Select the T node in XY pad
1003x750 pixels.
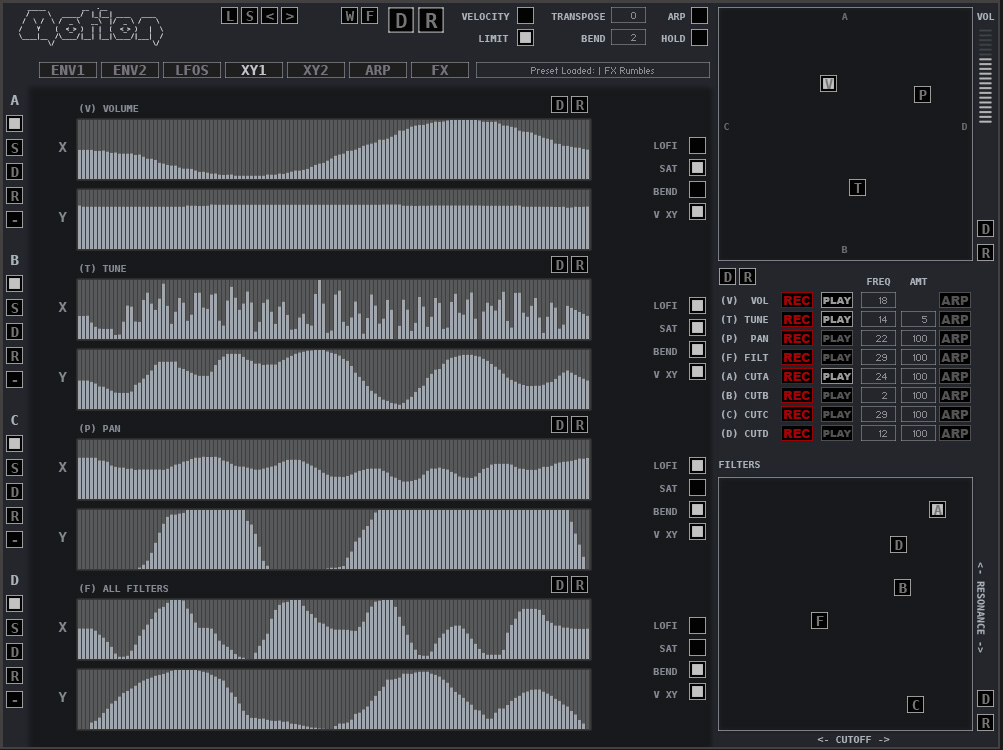pyautogui.click(x=857, y=187)
